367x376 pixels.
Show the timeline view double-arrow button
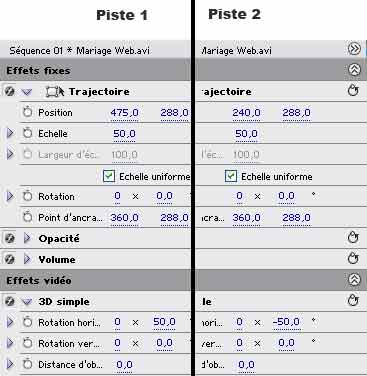tap(354, 49)
